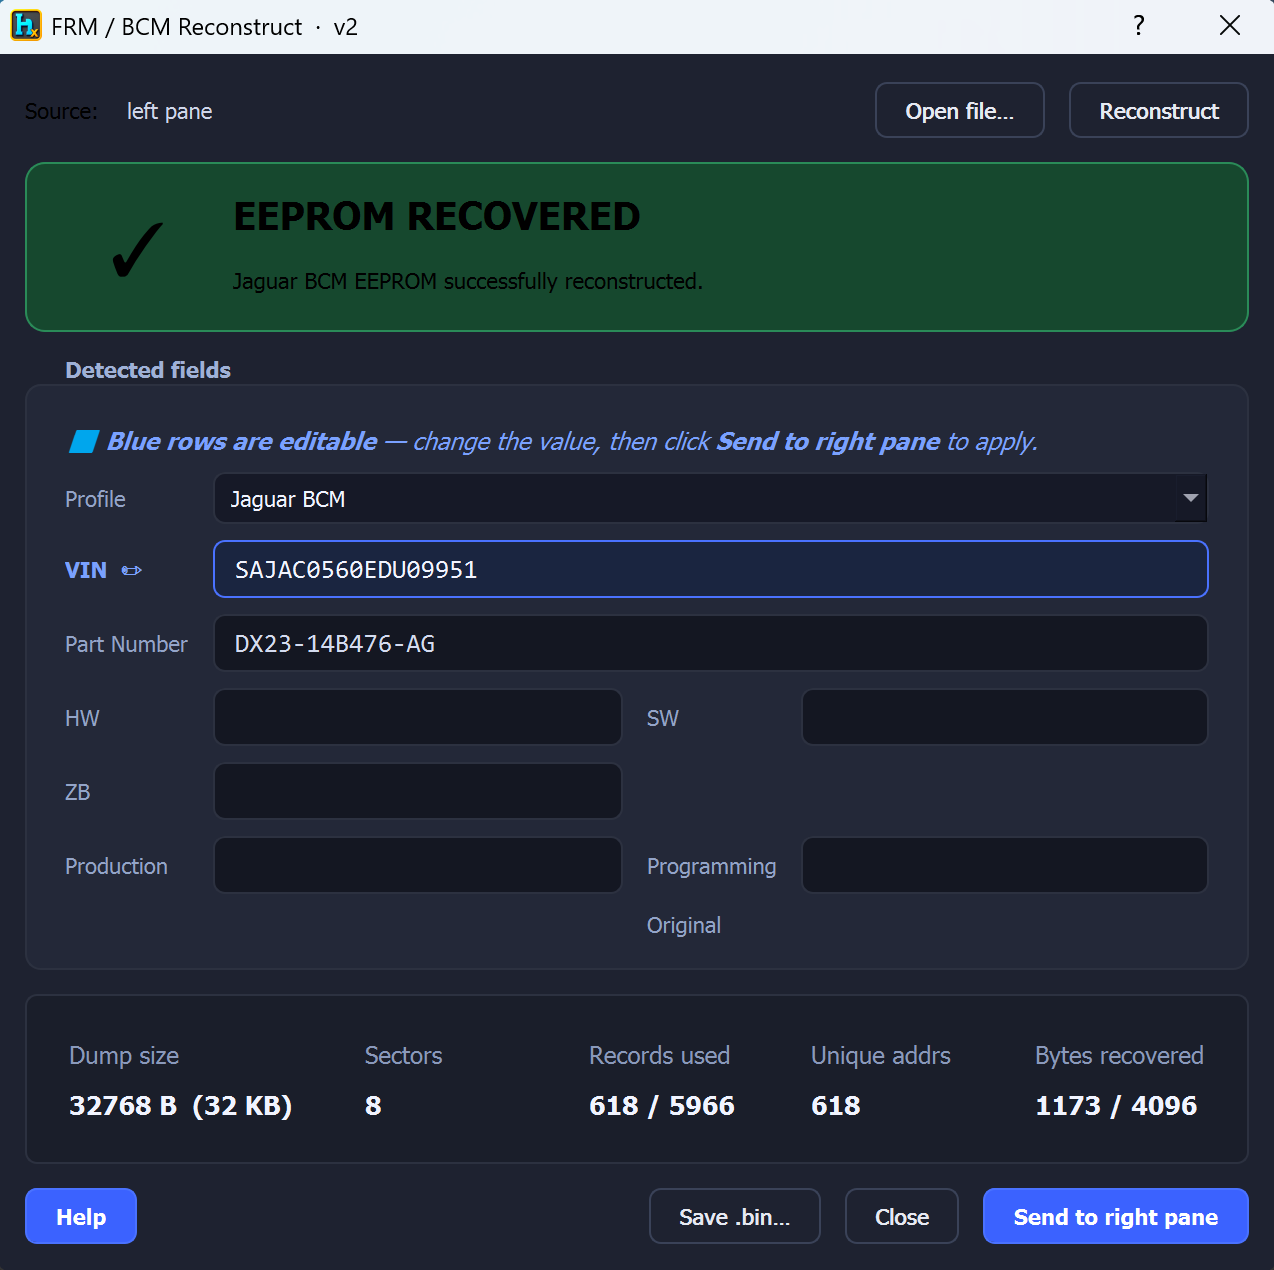The image size is (1274, 1270).
Task: Click the Help button
Action: [81, 1216]
